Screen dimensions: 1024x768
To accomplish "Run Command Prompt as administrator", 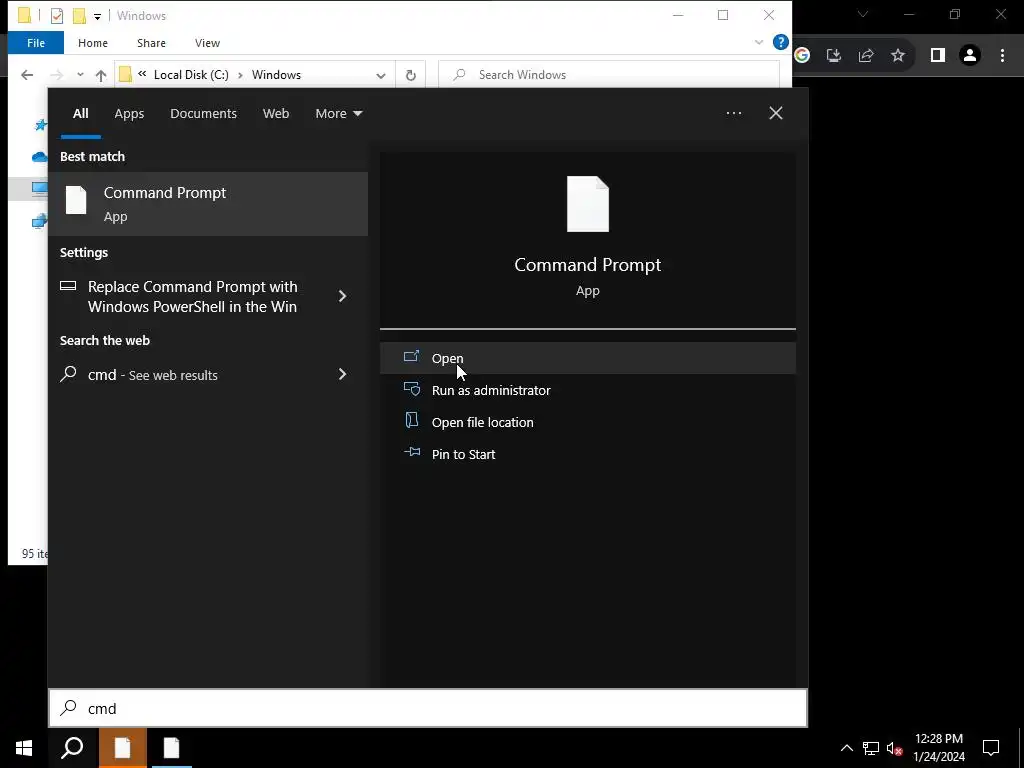I will click(587, 390).
